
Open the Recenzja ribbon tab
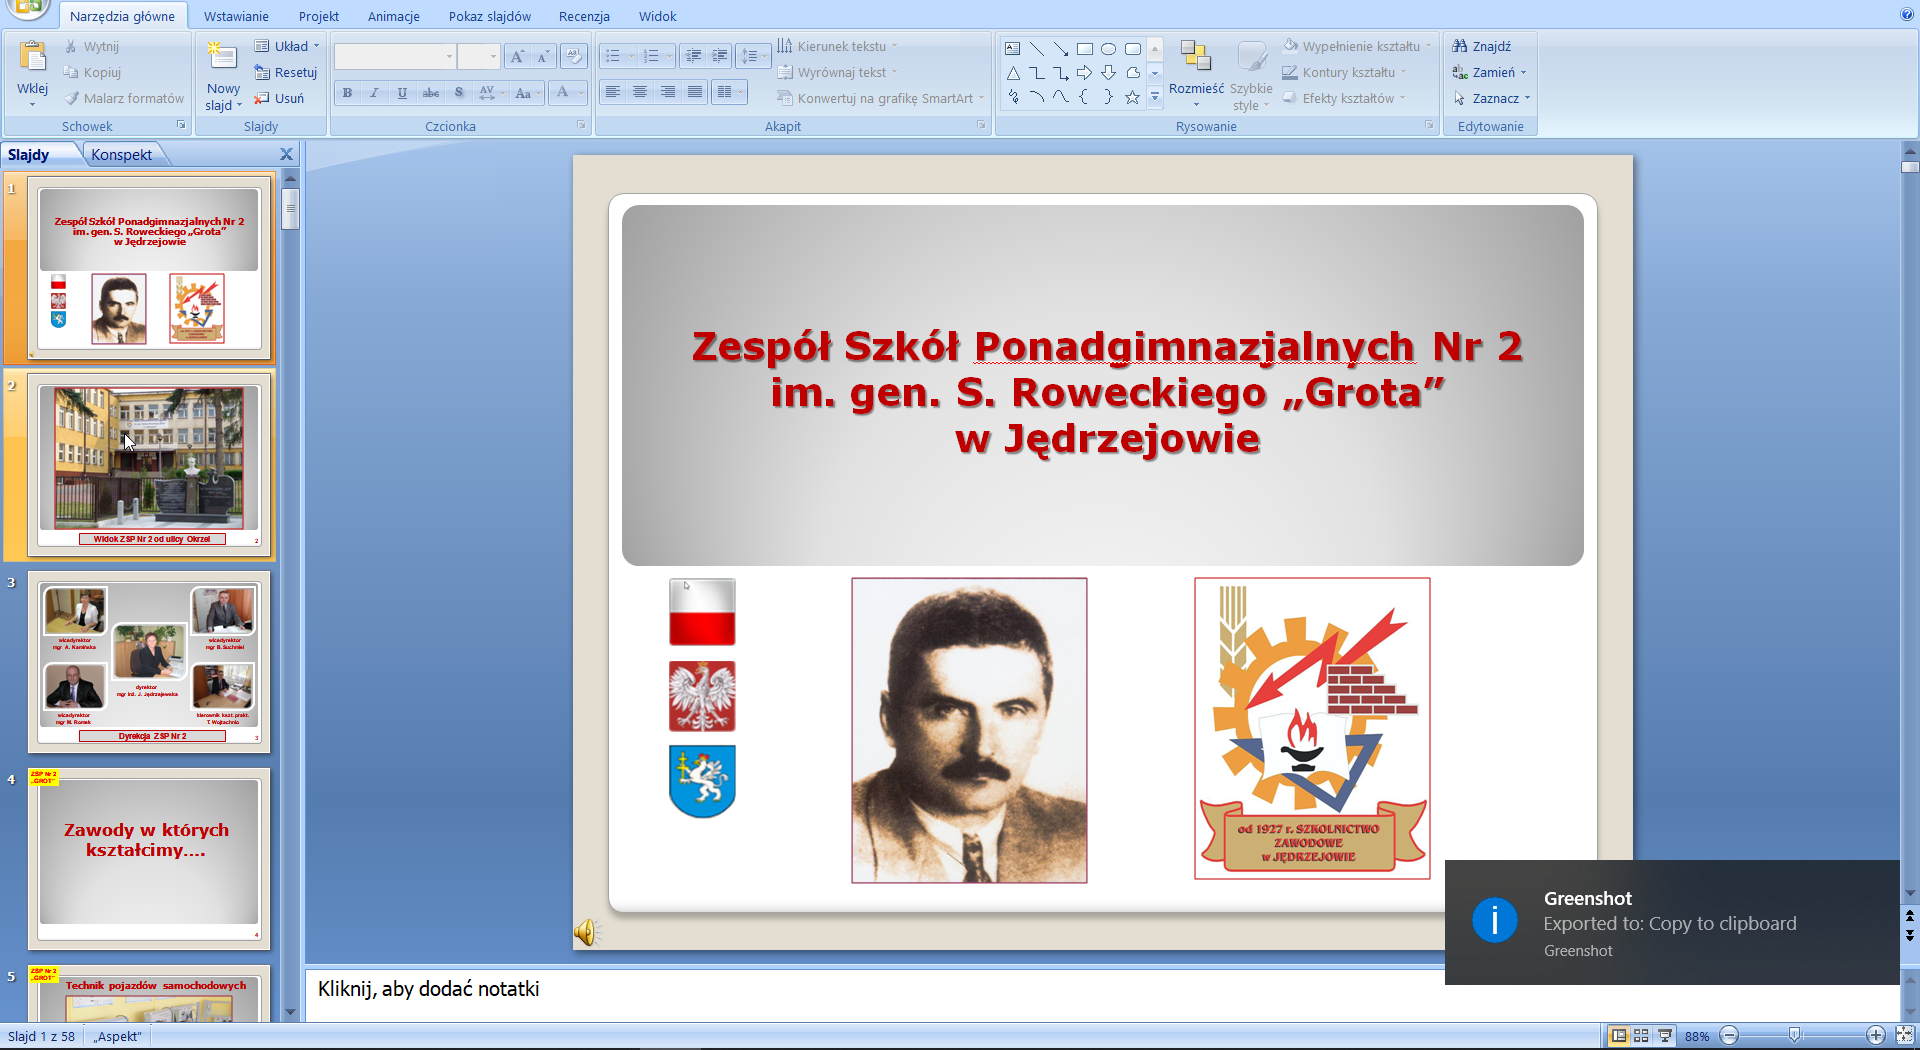pyautogui.click(x=584, y=16)
